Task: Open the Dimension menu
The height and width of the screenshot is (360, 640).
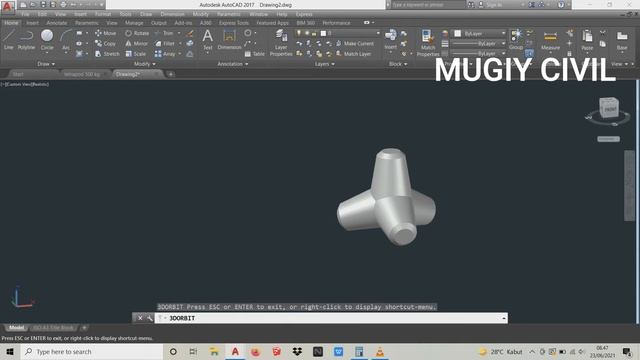Action: (172, 14)
